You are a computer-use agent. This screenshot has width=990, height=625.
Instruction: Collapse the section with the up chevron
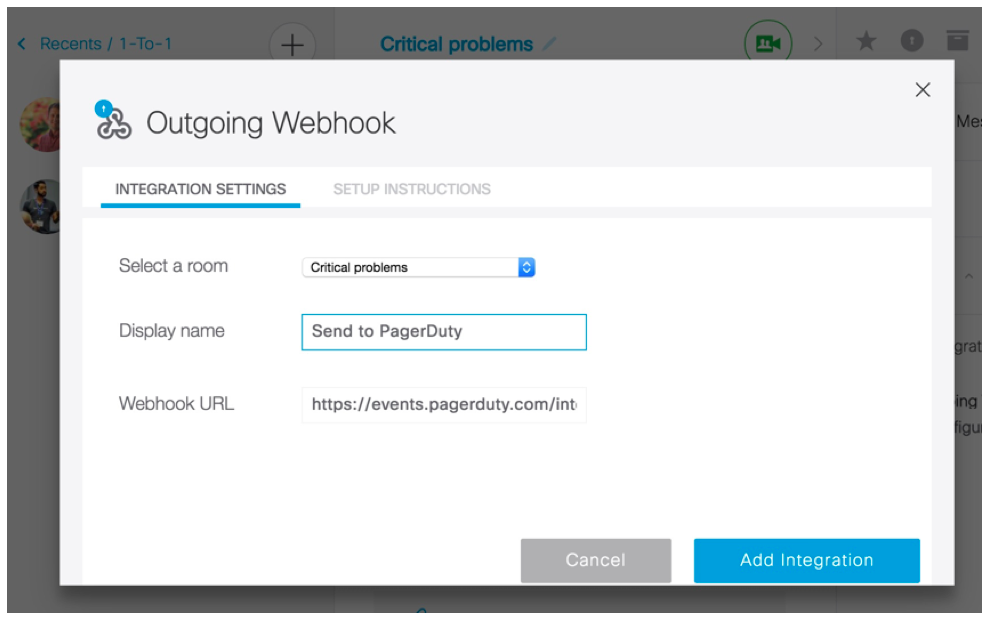(968, 277)
